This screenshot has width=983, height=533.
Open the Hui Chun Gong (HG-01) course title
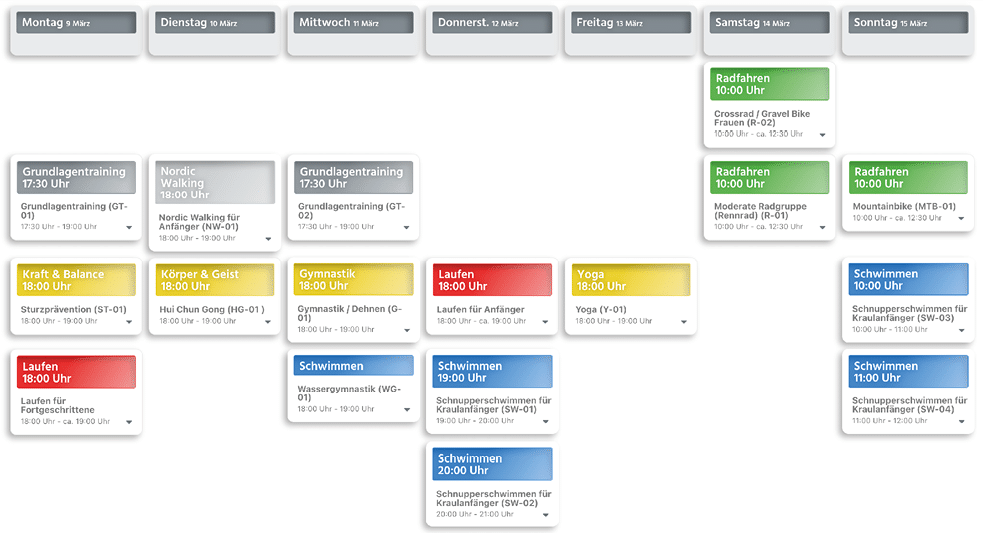pyautogui.click(x=212, y=310)
